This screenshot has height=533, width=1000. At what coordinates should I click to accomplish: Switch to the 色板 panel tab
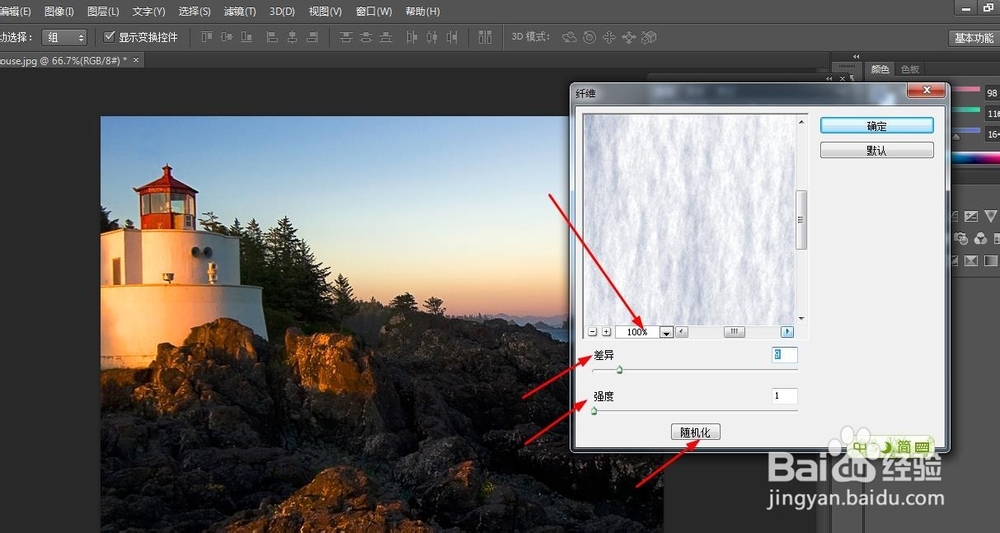click(910, 69)
